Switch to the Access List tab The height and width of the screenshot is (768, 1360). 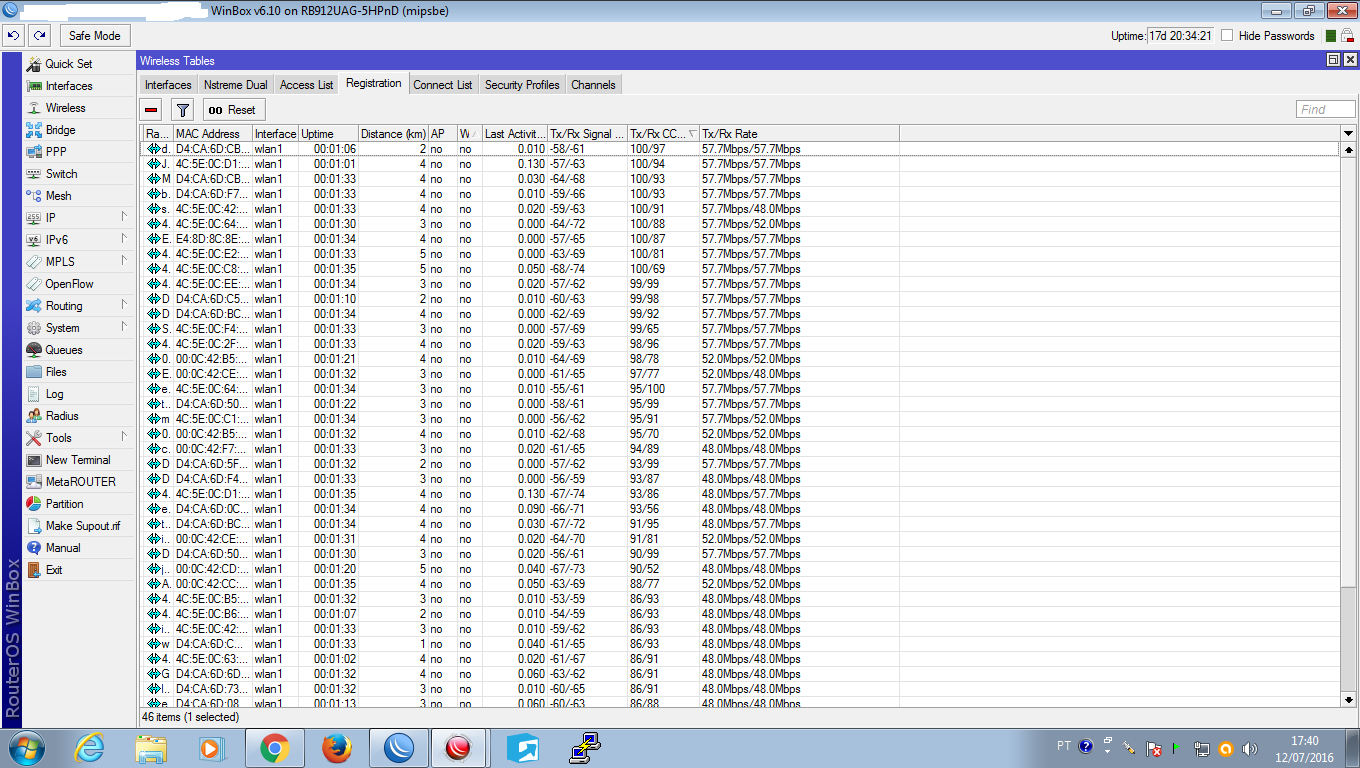coord(307,85)
